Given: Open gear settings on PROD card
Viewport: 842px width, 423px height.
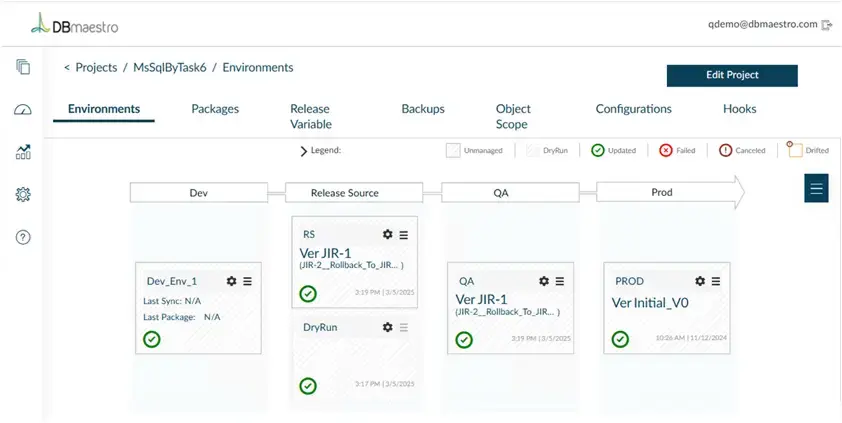Looking at the screenshot, I should [700, 281].
